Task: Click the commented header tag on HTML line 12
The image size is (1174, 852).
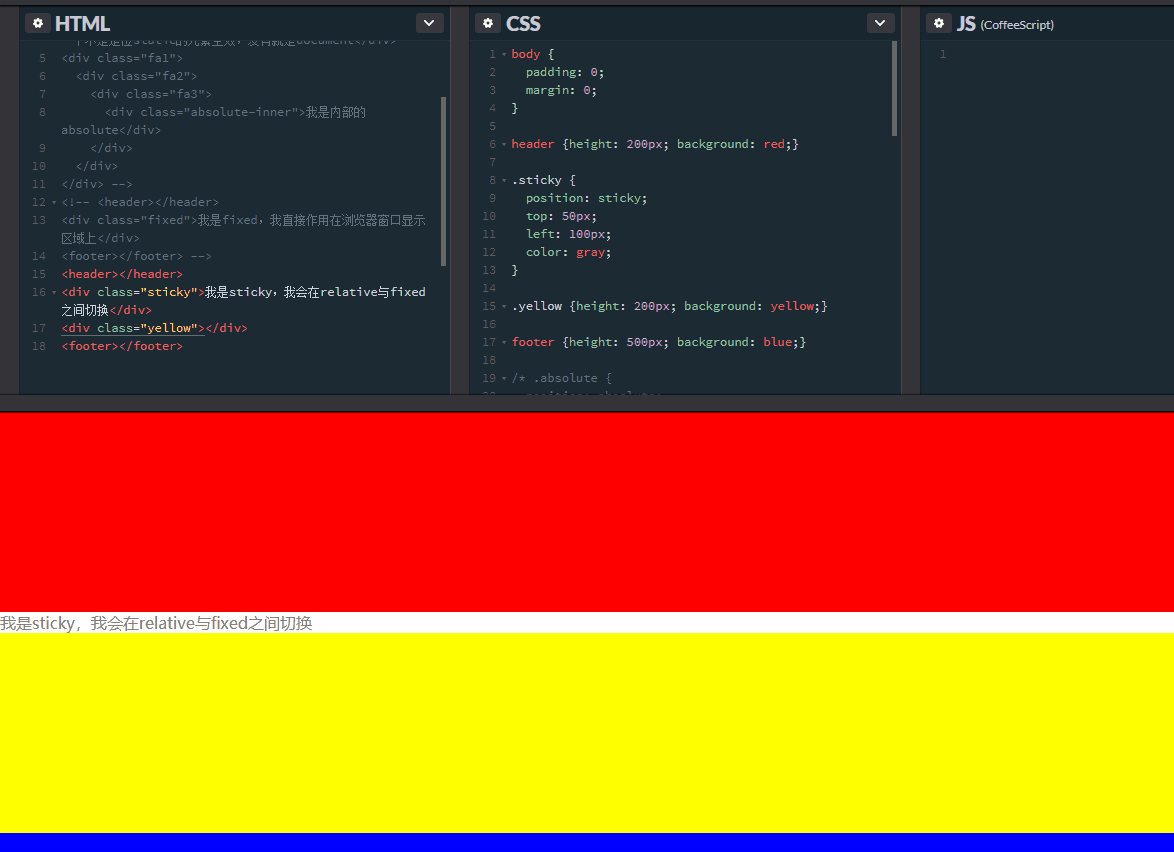Action: click(158, 202)
